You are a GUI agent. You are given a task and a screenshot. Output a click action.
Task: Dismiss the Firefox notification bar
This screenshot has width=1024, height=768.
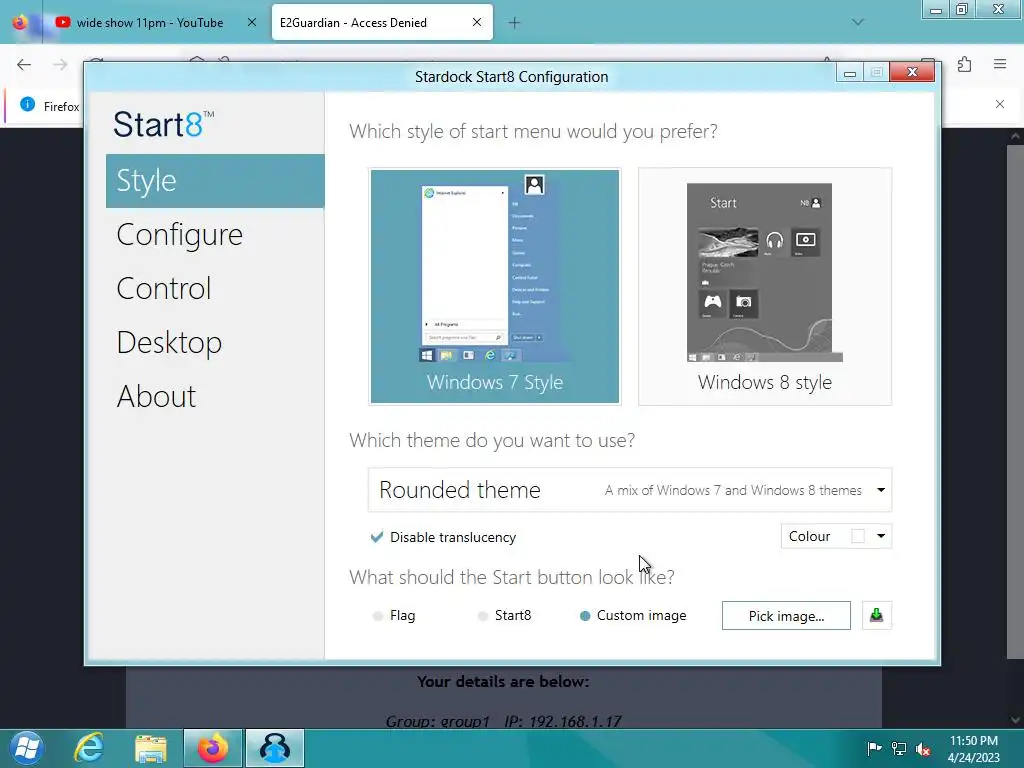click(x=1000, y=104)
